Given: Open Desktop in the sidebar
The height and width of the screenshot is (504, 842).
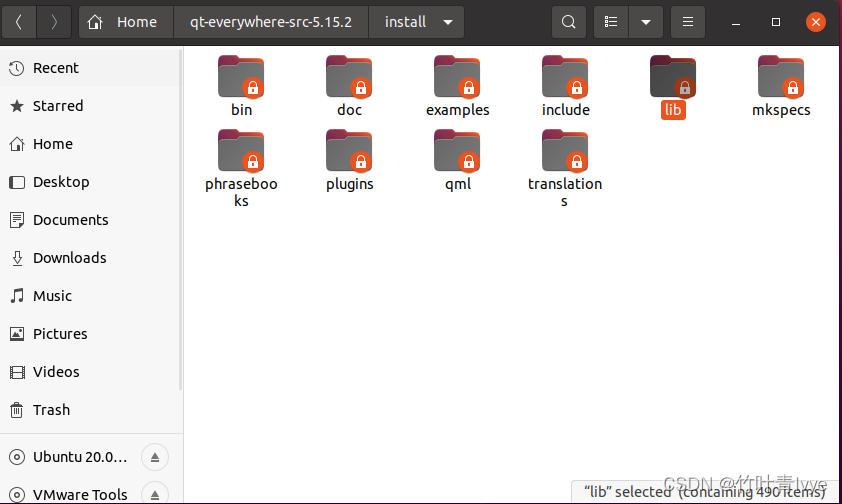Looking at the screenshot, I should coord(91,182).
